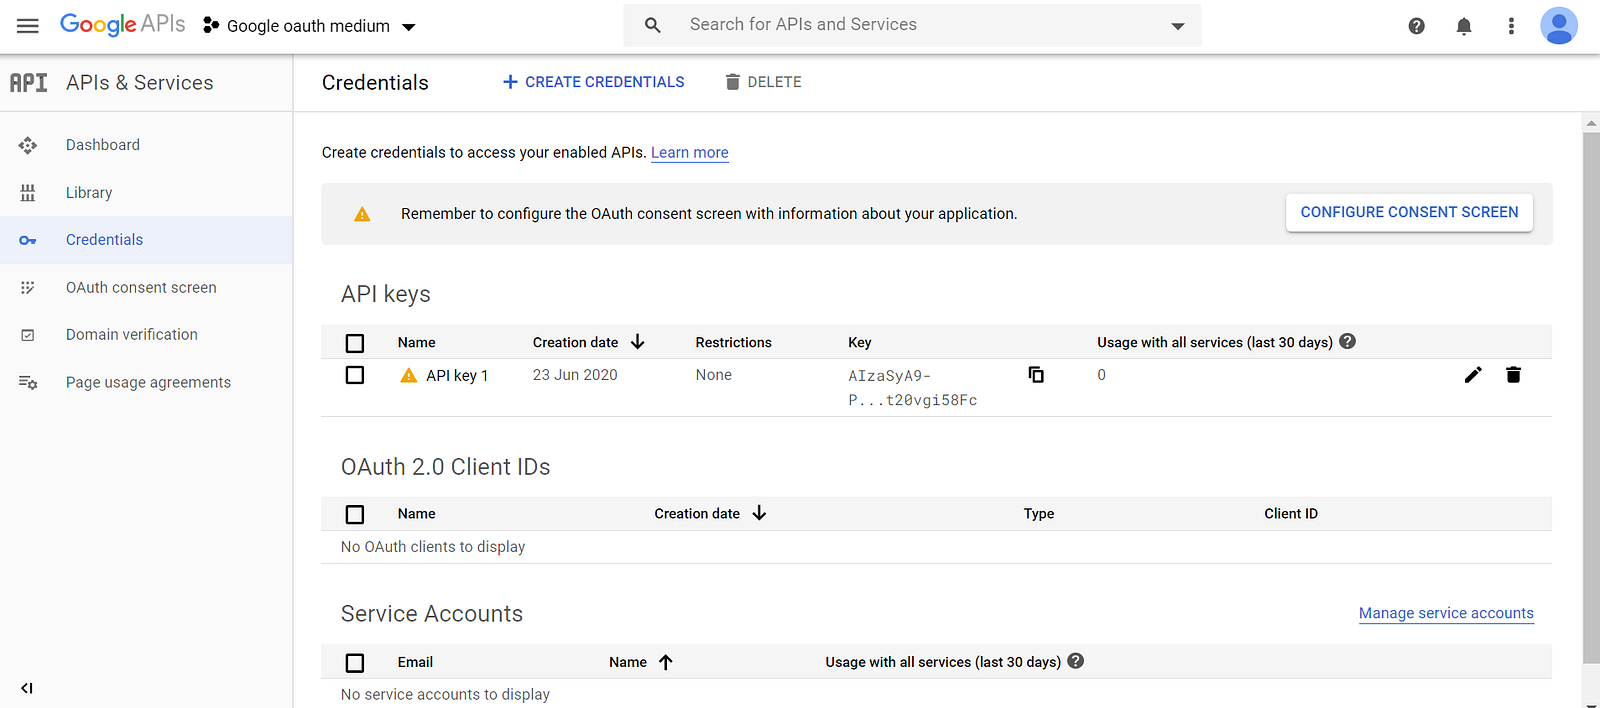
Task: Click the Key column header
Action: (860, 343)
